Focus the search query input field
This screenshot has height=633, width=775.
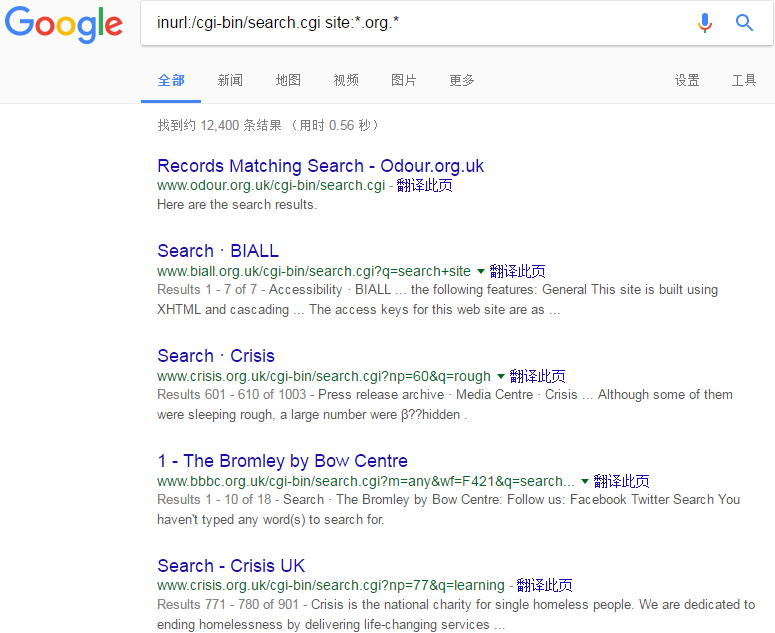pyautogui.click(x=415, y=23)
